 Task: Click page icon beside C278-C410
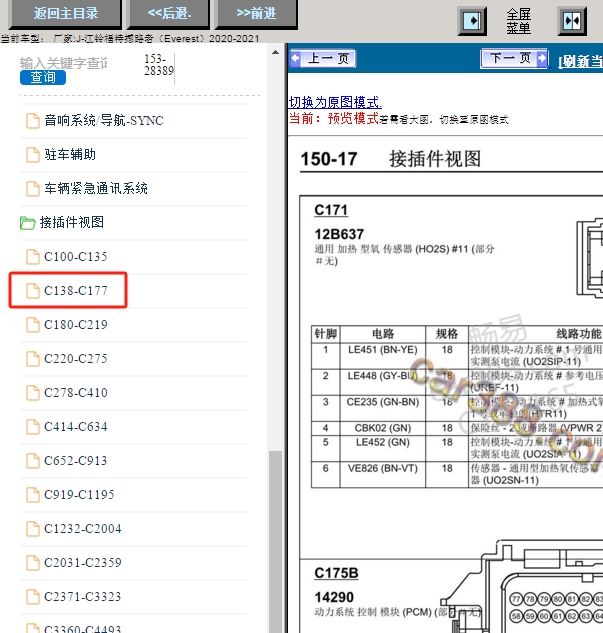[x=33, y=392]
